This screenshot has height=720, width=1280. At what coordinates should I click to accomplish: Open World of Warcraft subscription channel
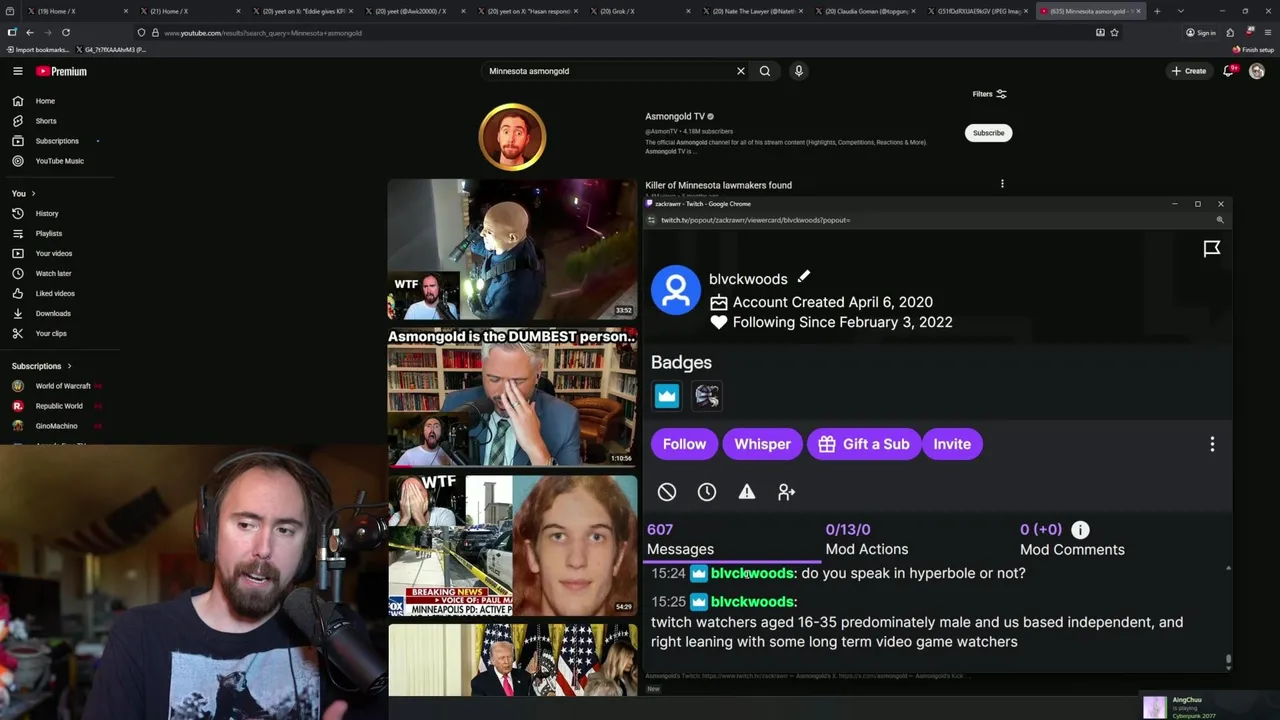[62, 386]
